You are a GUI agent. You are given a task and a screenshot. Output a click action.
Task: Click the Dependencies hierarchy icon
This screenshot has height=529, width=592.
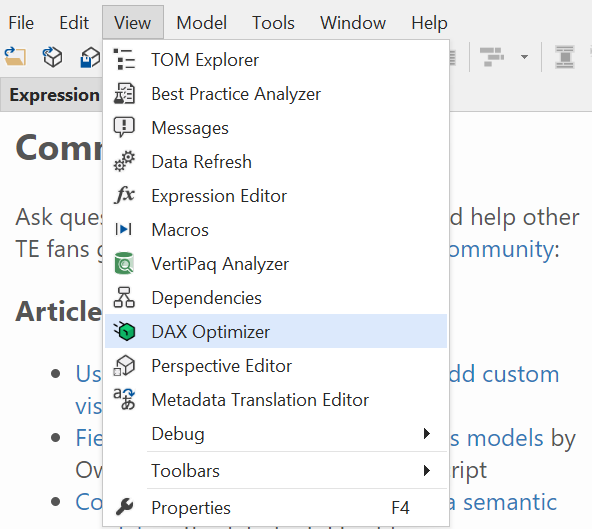[x=124, y=297]
